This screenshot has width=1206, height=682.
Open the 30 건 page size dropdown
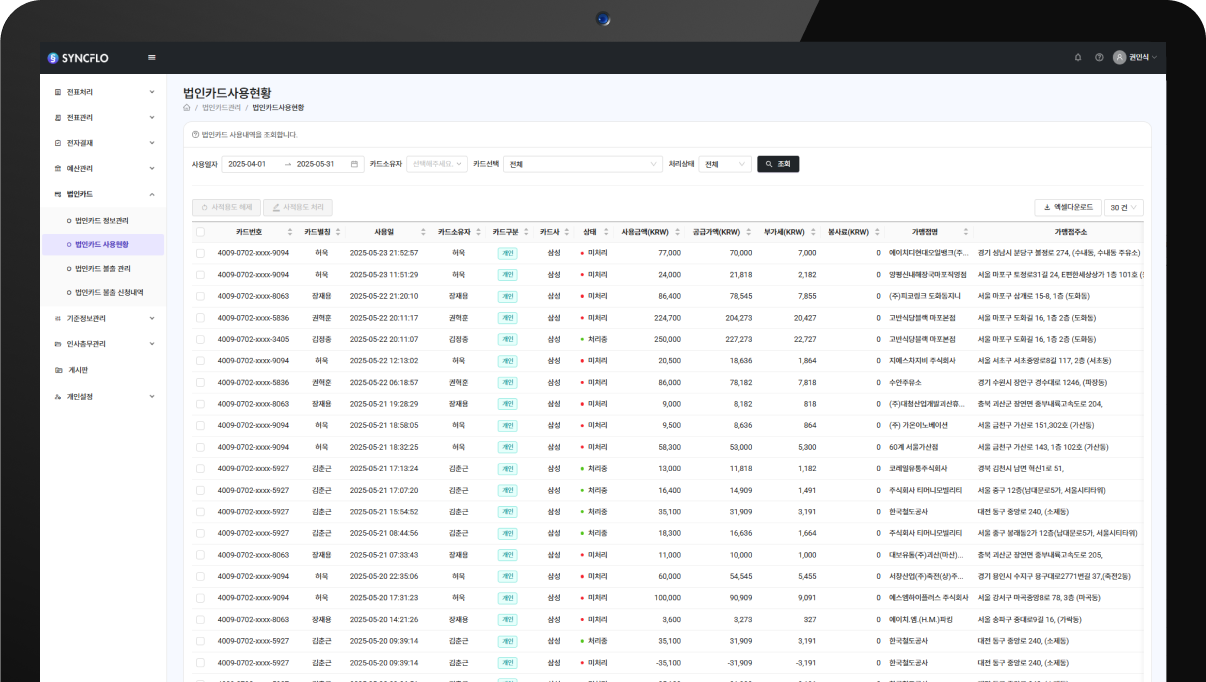click(x=1123, y=207)
